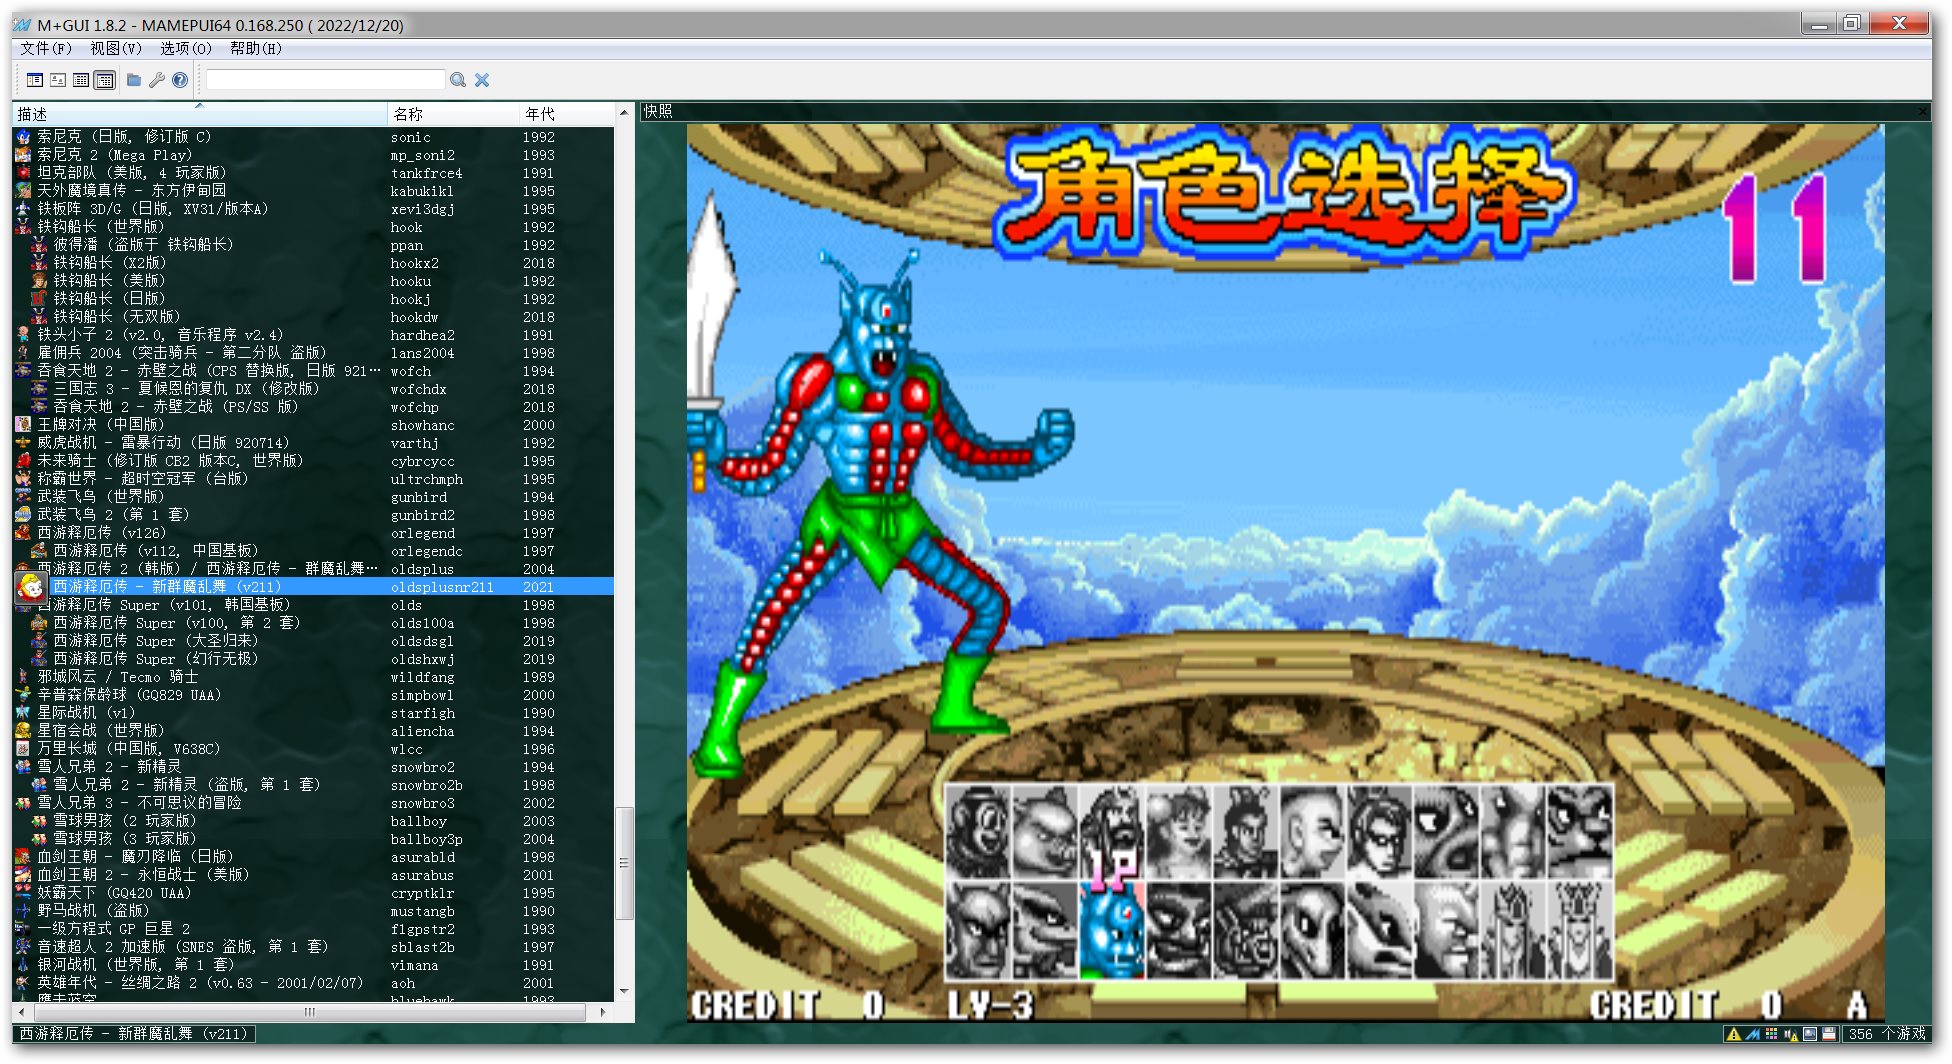Select 辛普森保龄球 (GQ829 UAA) row
The width and height of the screenshot is (1952, 1064).
coord(314,695)
